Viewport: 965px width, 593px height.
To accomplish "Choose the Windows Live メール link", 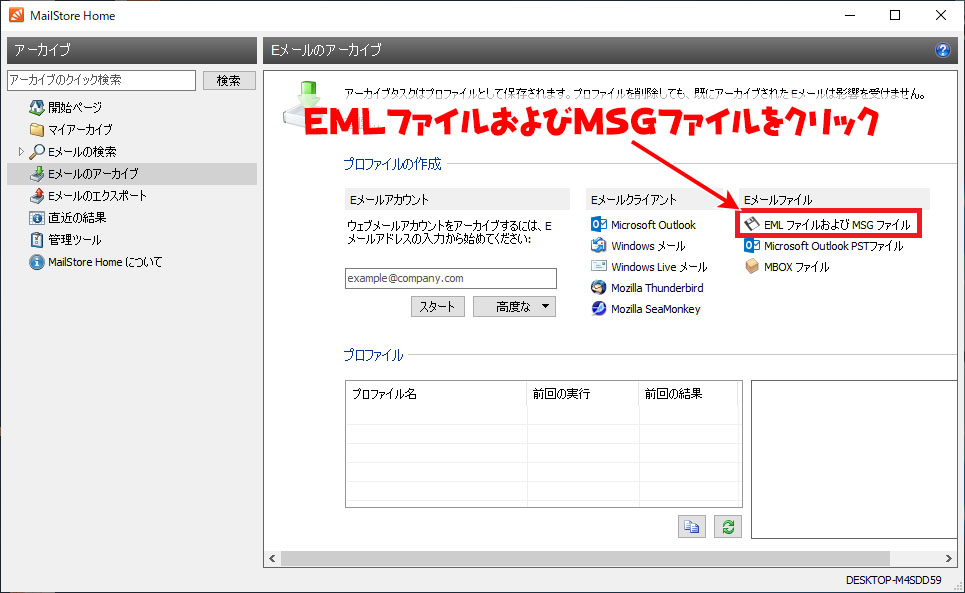I will (x=659, y=267).
